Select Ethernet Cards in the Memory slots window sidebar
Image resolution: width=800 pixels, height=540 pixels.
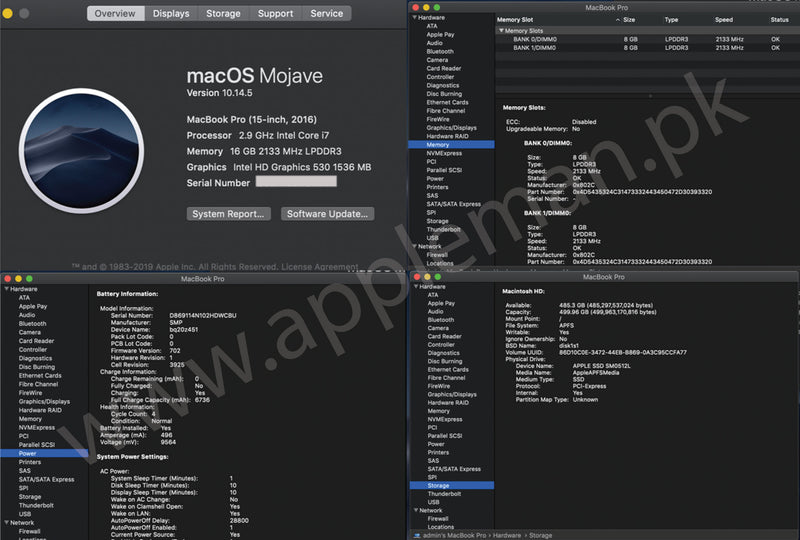click(447, 103)
